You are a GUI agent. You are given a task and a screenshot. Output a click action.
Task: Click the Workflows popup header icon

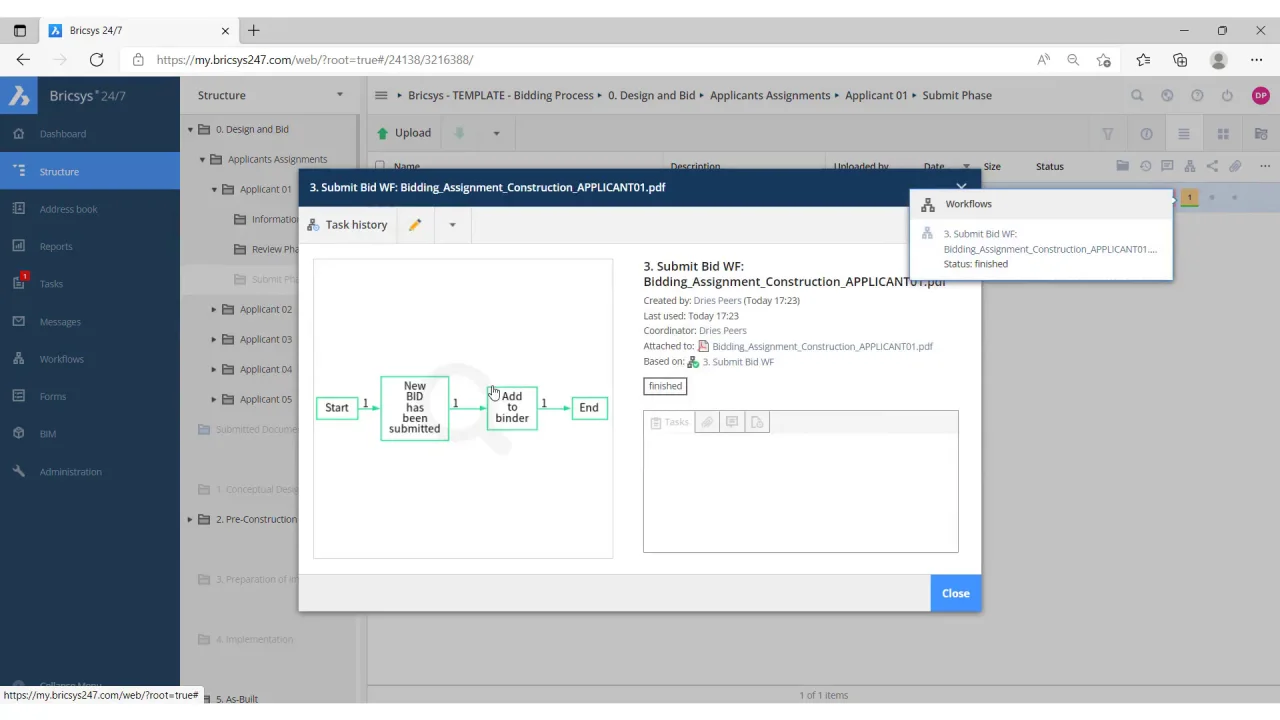pos(928,204)
